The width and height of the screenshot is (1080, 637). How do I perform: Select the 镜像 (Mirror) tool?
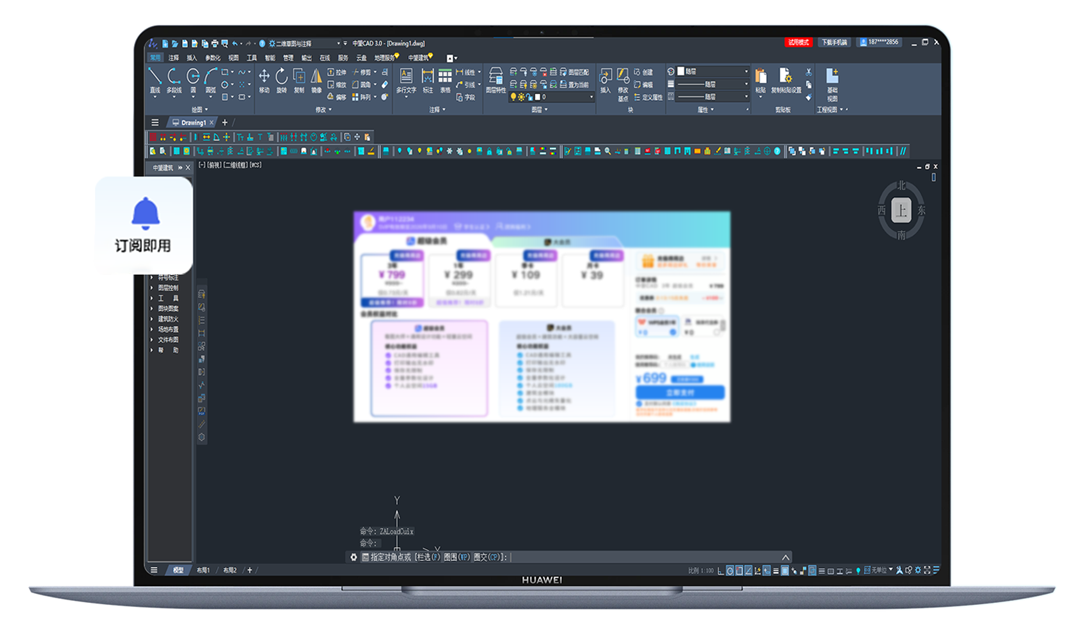316,80
